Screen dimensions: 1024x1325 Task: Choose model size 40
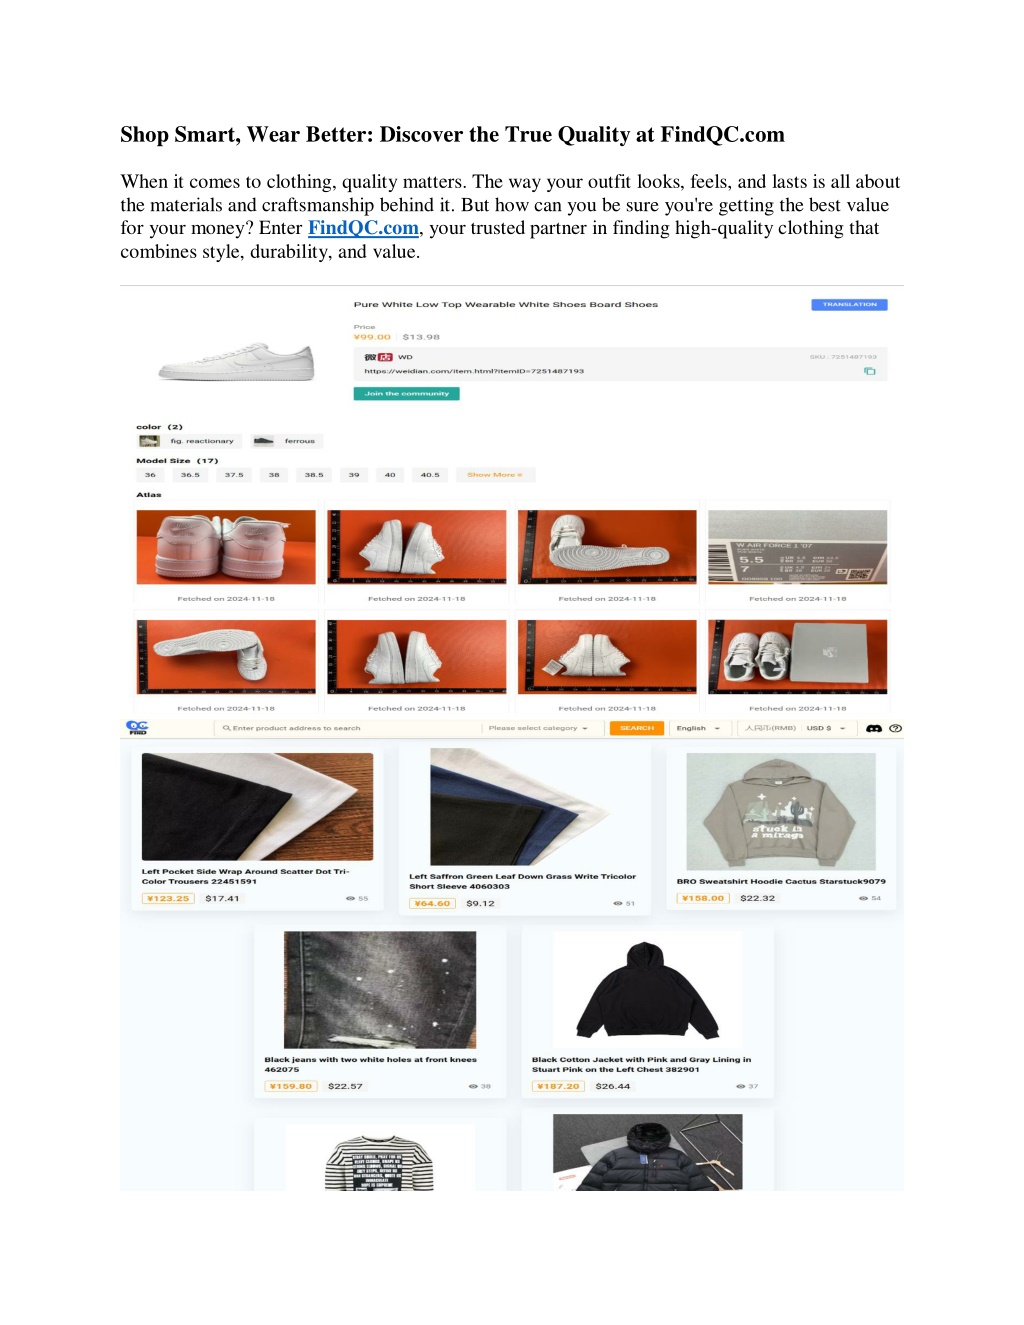pos(390,475)
